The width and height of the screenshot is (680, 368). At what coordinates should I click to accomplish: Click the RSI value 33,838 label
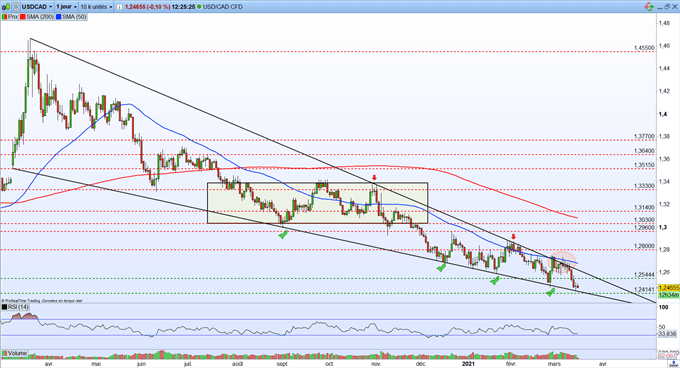coord(667,334)
